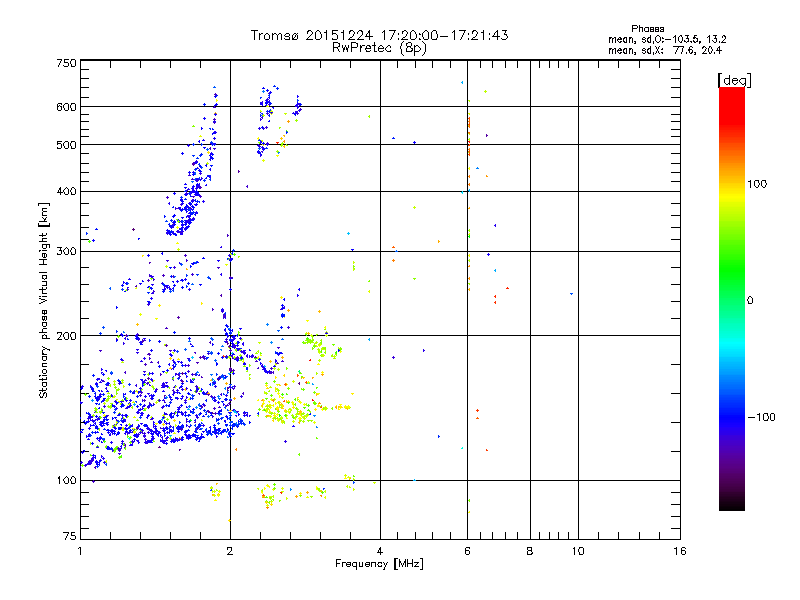The image size is (800, 600).
Task: Click the x-axis tick label '6'
Action: (467, 551)
